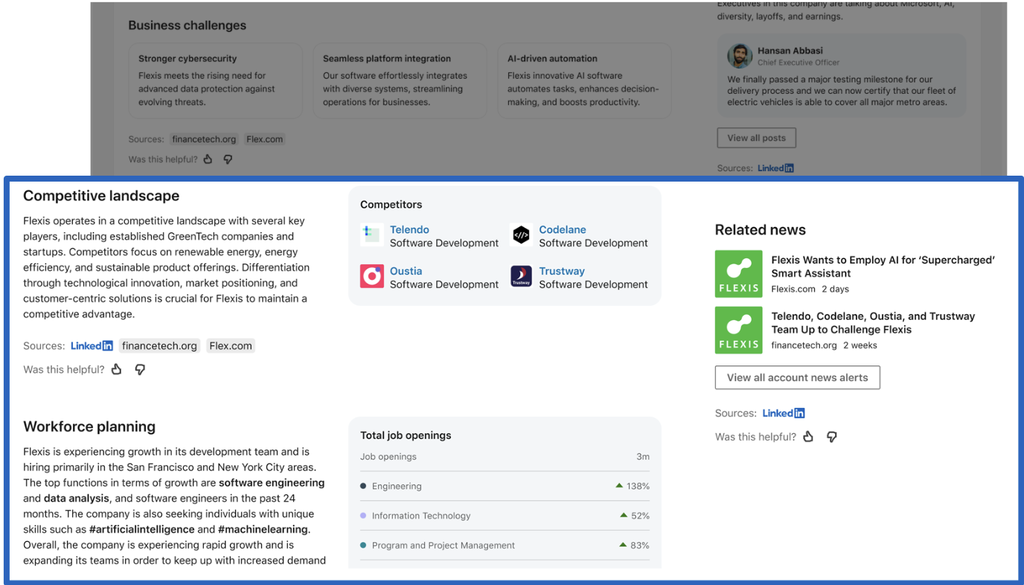Click the Oustia company logo
Image resolution: width=1024 pixels, height=585 pixels.
pos(372,276)
